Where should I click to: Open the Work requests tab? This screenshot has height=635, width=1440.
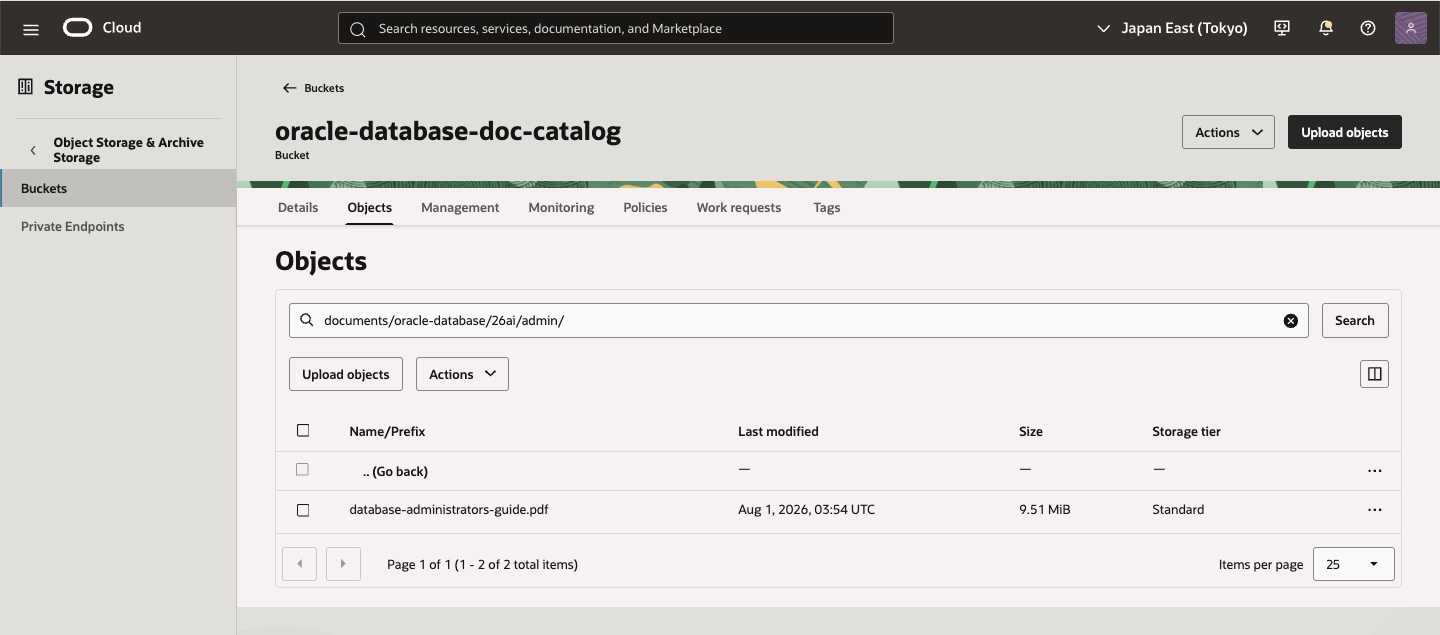tap(739, 207)
